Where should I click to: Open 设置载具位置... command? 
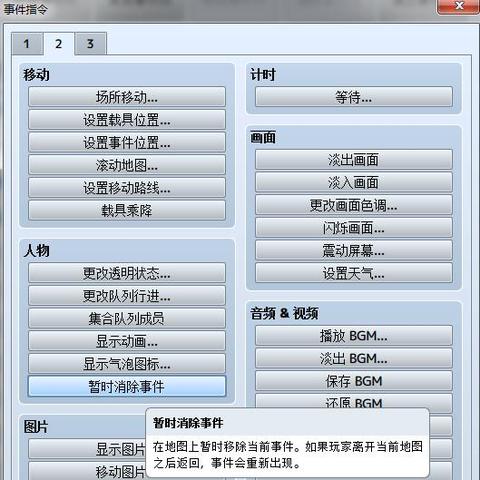point(127,119)
